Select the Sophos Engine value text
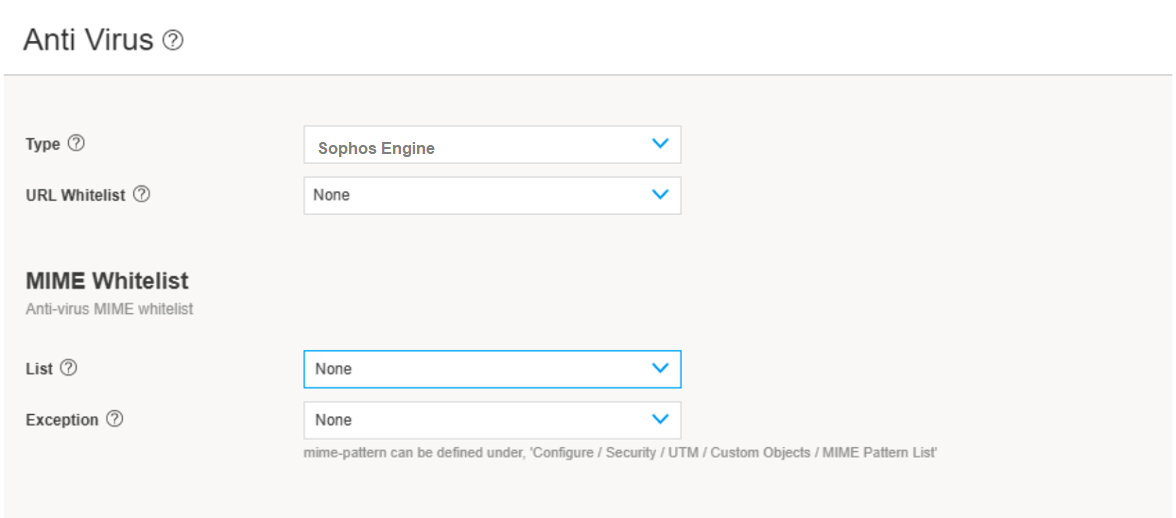The width and height of the screenshot is (1176, 518). point(376,148)
